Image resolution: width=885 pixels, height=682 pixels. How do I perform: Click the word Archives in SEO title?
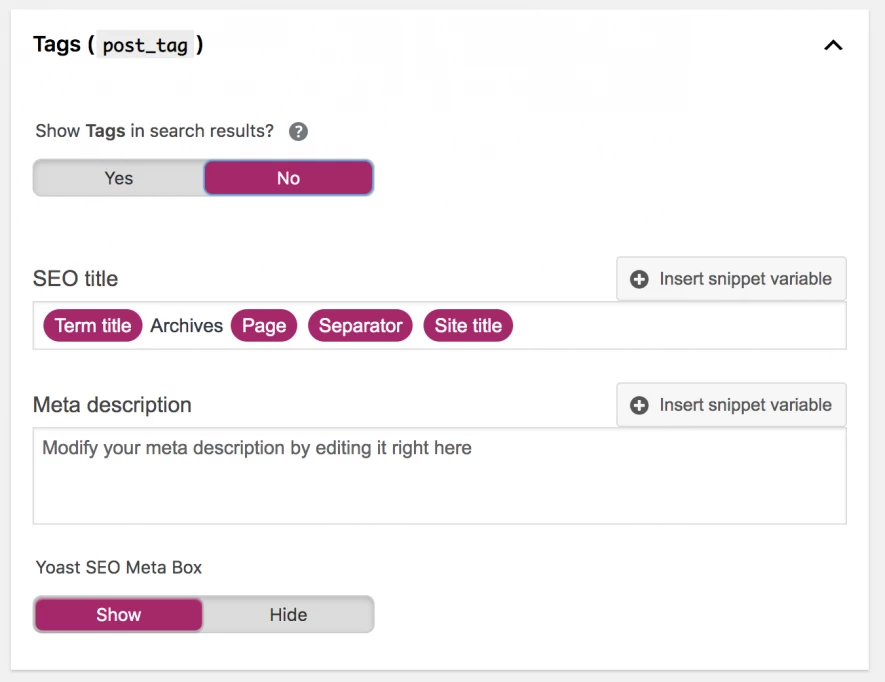[187, 326]
